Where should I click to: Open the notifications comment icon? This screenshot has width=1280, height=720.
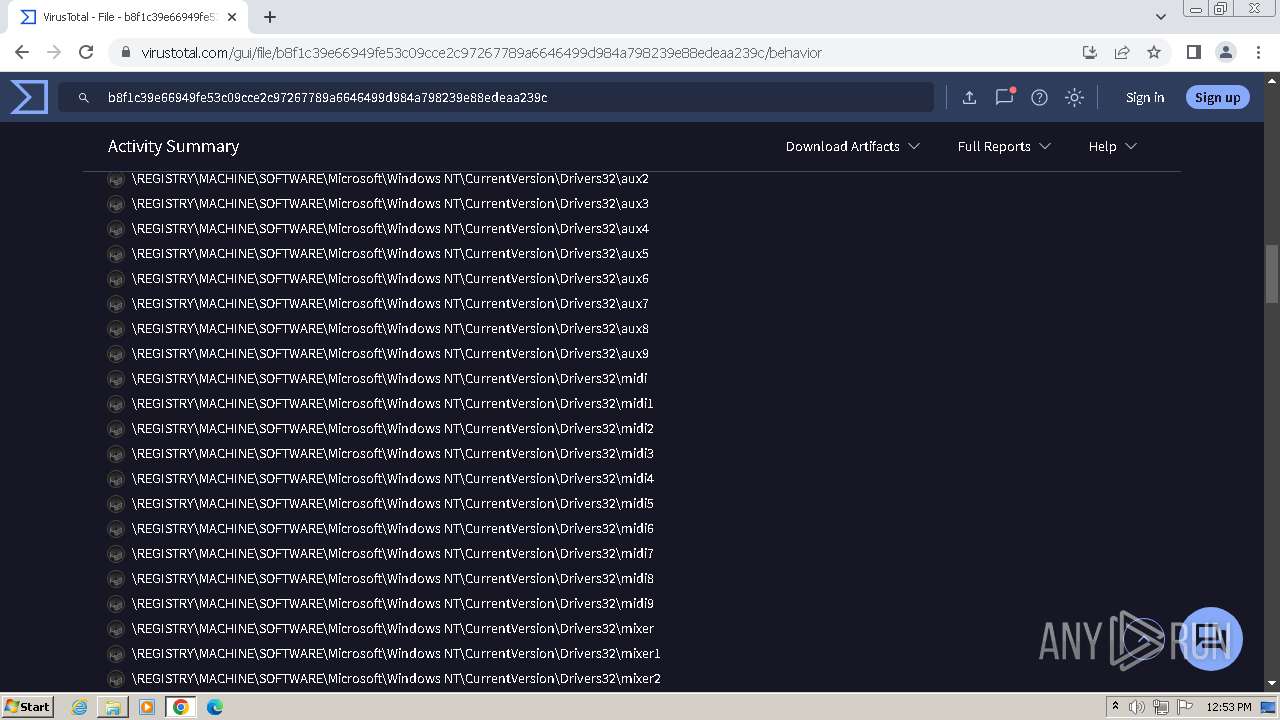[x=1004, y=97]
